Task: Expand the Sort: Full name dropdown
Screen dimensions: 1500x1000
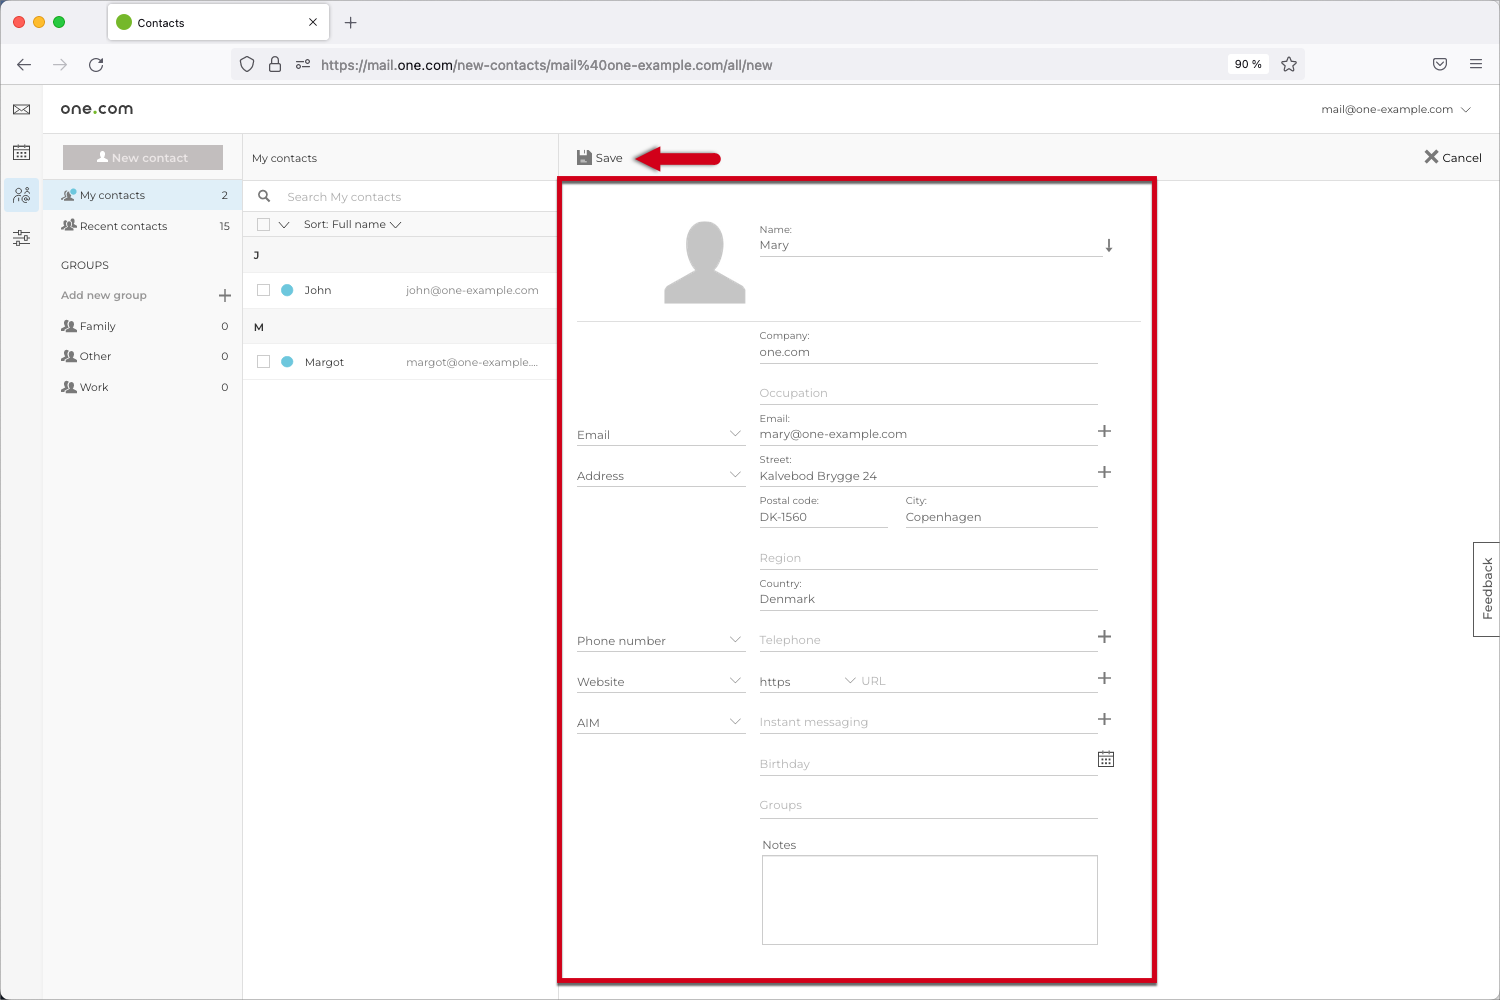Action: [352, 225]
